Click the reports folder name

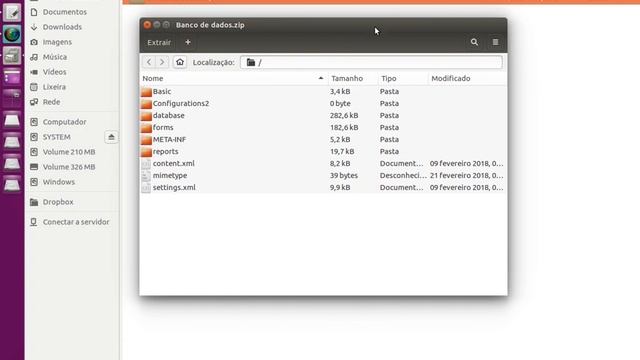tap(165, 151)
